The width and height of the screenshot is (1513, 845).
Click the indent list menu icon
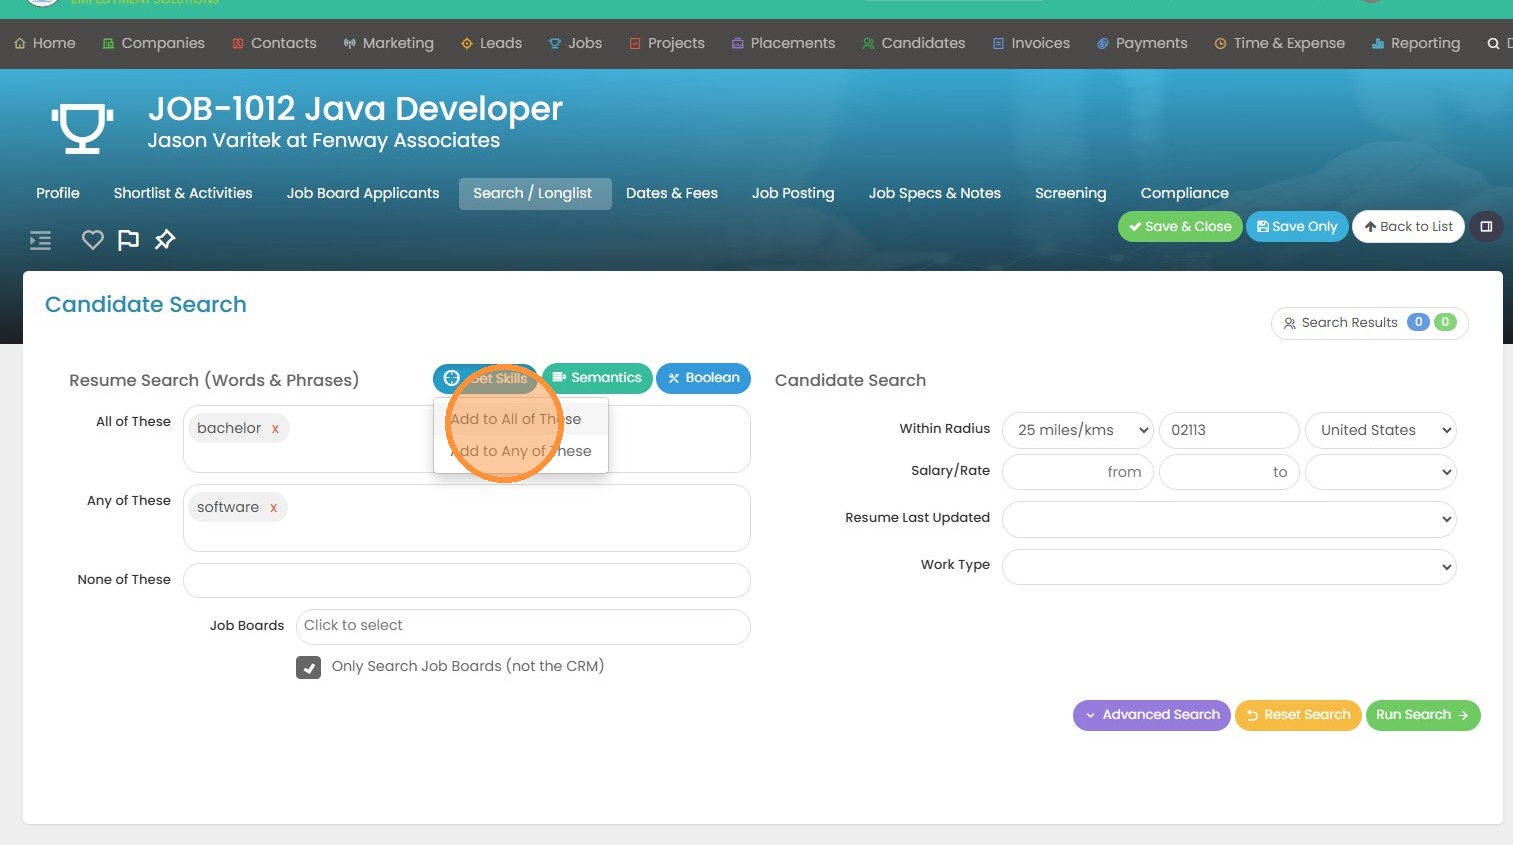40,240
